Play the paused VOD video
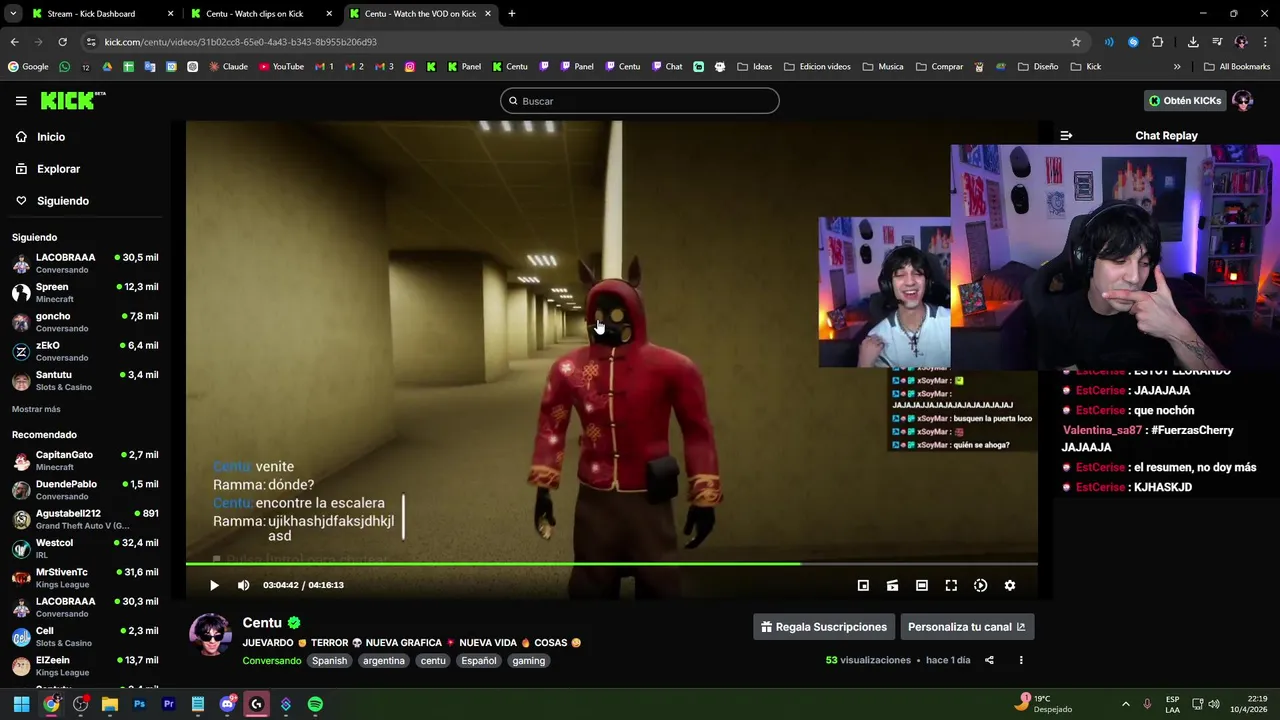Image resolution: width=1280 pixels, height=720 pixels. pos(214,585)
